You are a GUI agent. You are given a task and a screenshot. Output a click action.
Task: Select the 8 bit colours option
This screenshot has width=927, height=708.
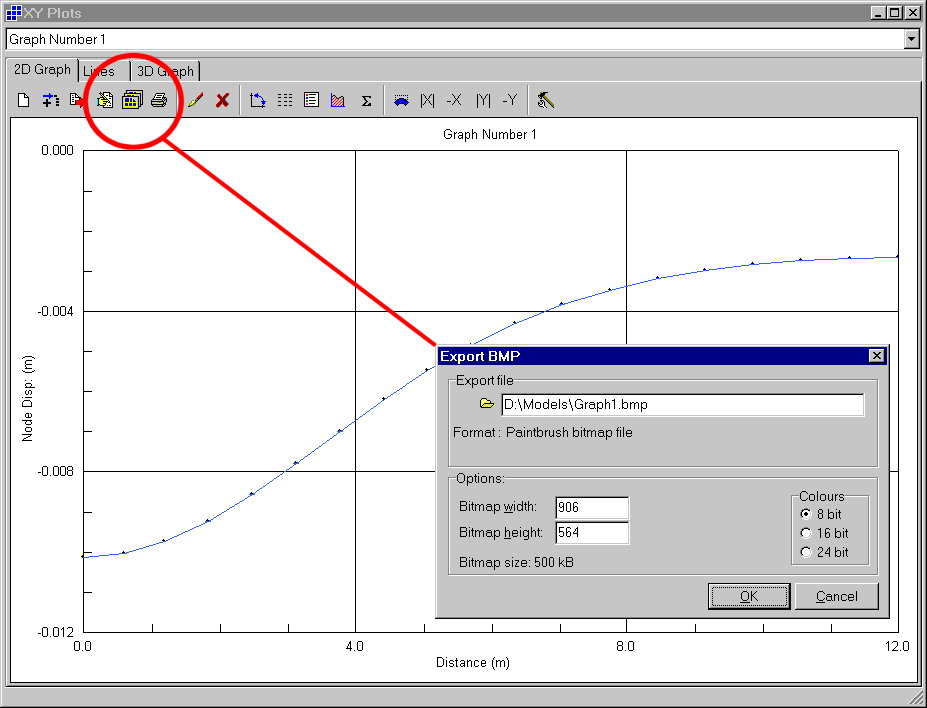tap(806, 514)
